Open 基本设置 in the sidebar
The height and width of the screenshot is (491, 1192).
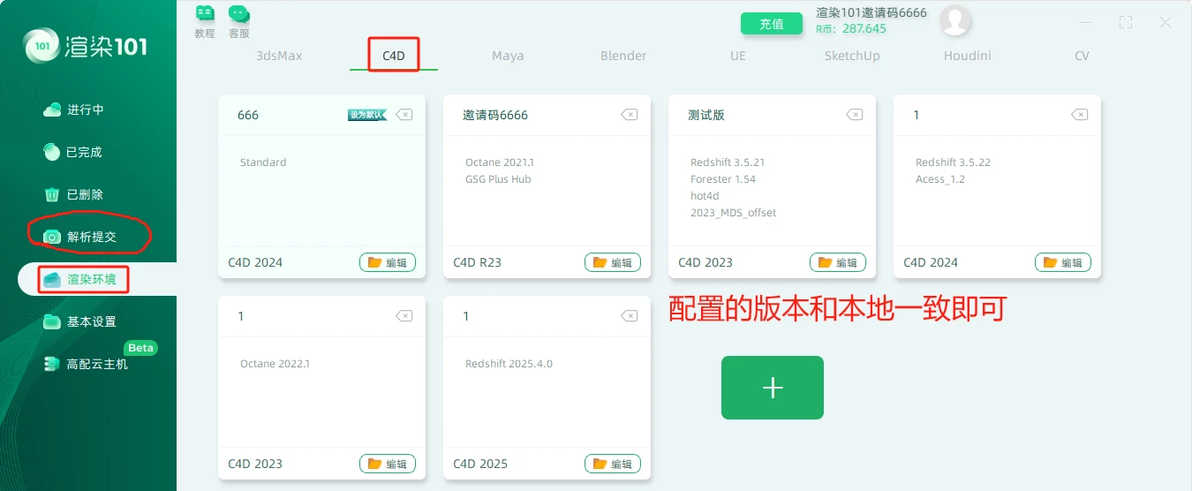80,322
